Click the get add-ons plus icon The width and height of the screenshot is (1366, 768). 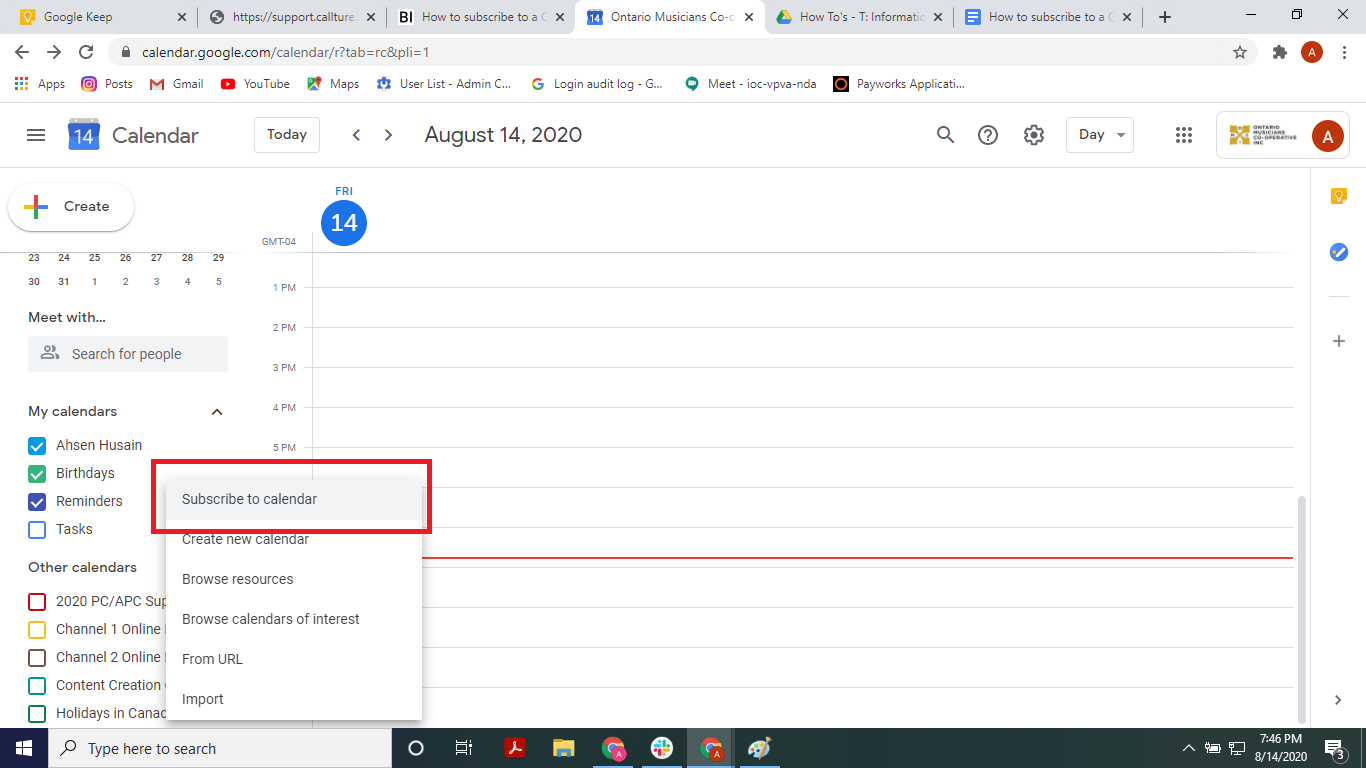(x=1339, y=341)
